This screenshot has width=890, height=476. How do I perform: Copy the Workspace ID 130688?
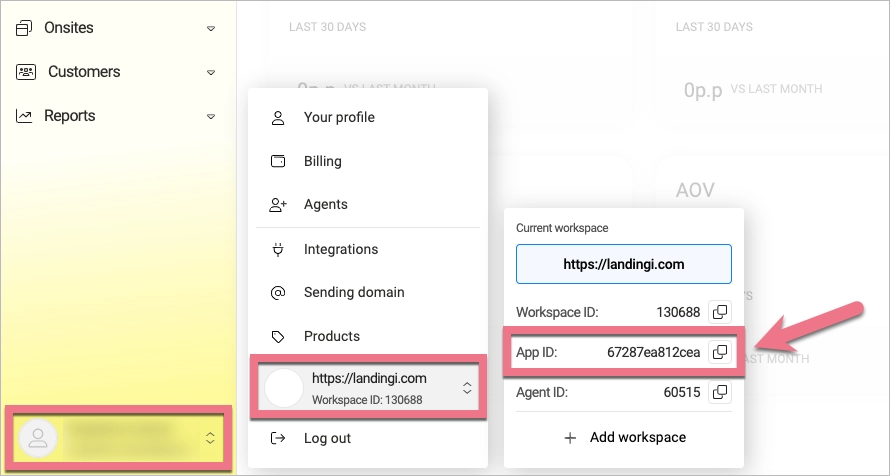point(720,312)
